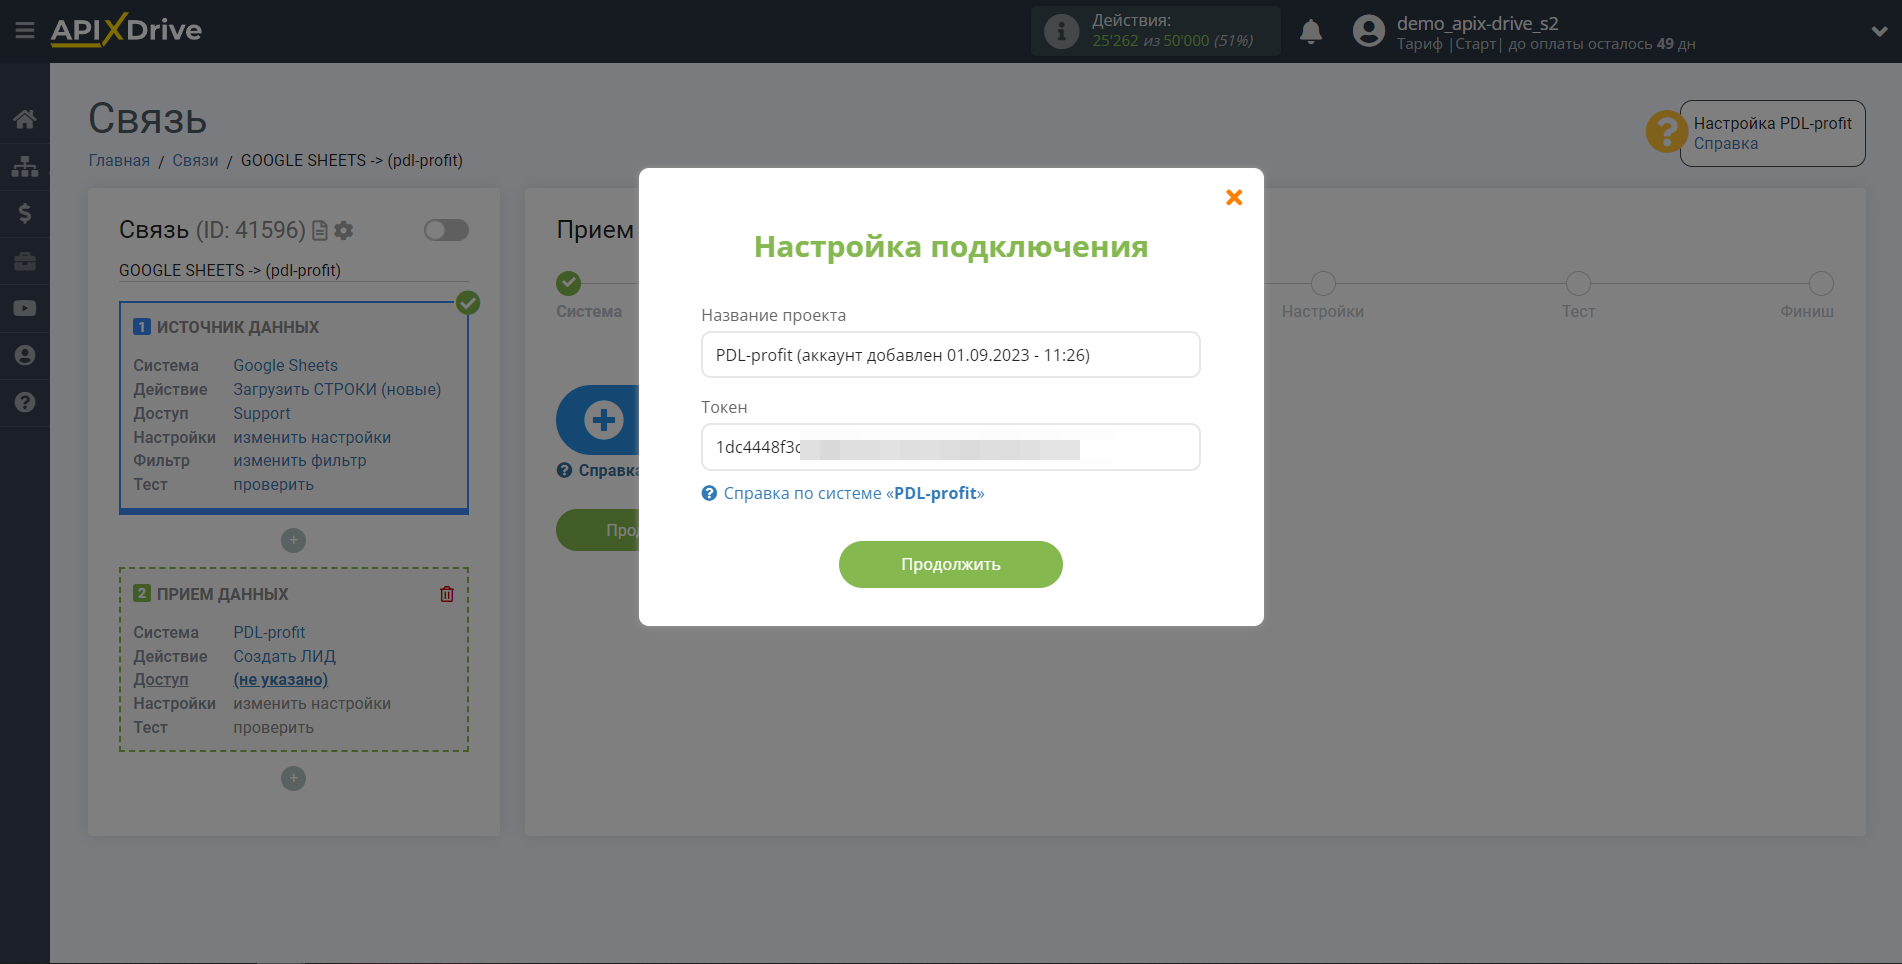Expand the account dropdown arrow
Screen dimensions: 1902x964
[x=1879, y=31]
